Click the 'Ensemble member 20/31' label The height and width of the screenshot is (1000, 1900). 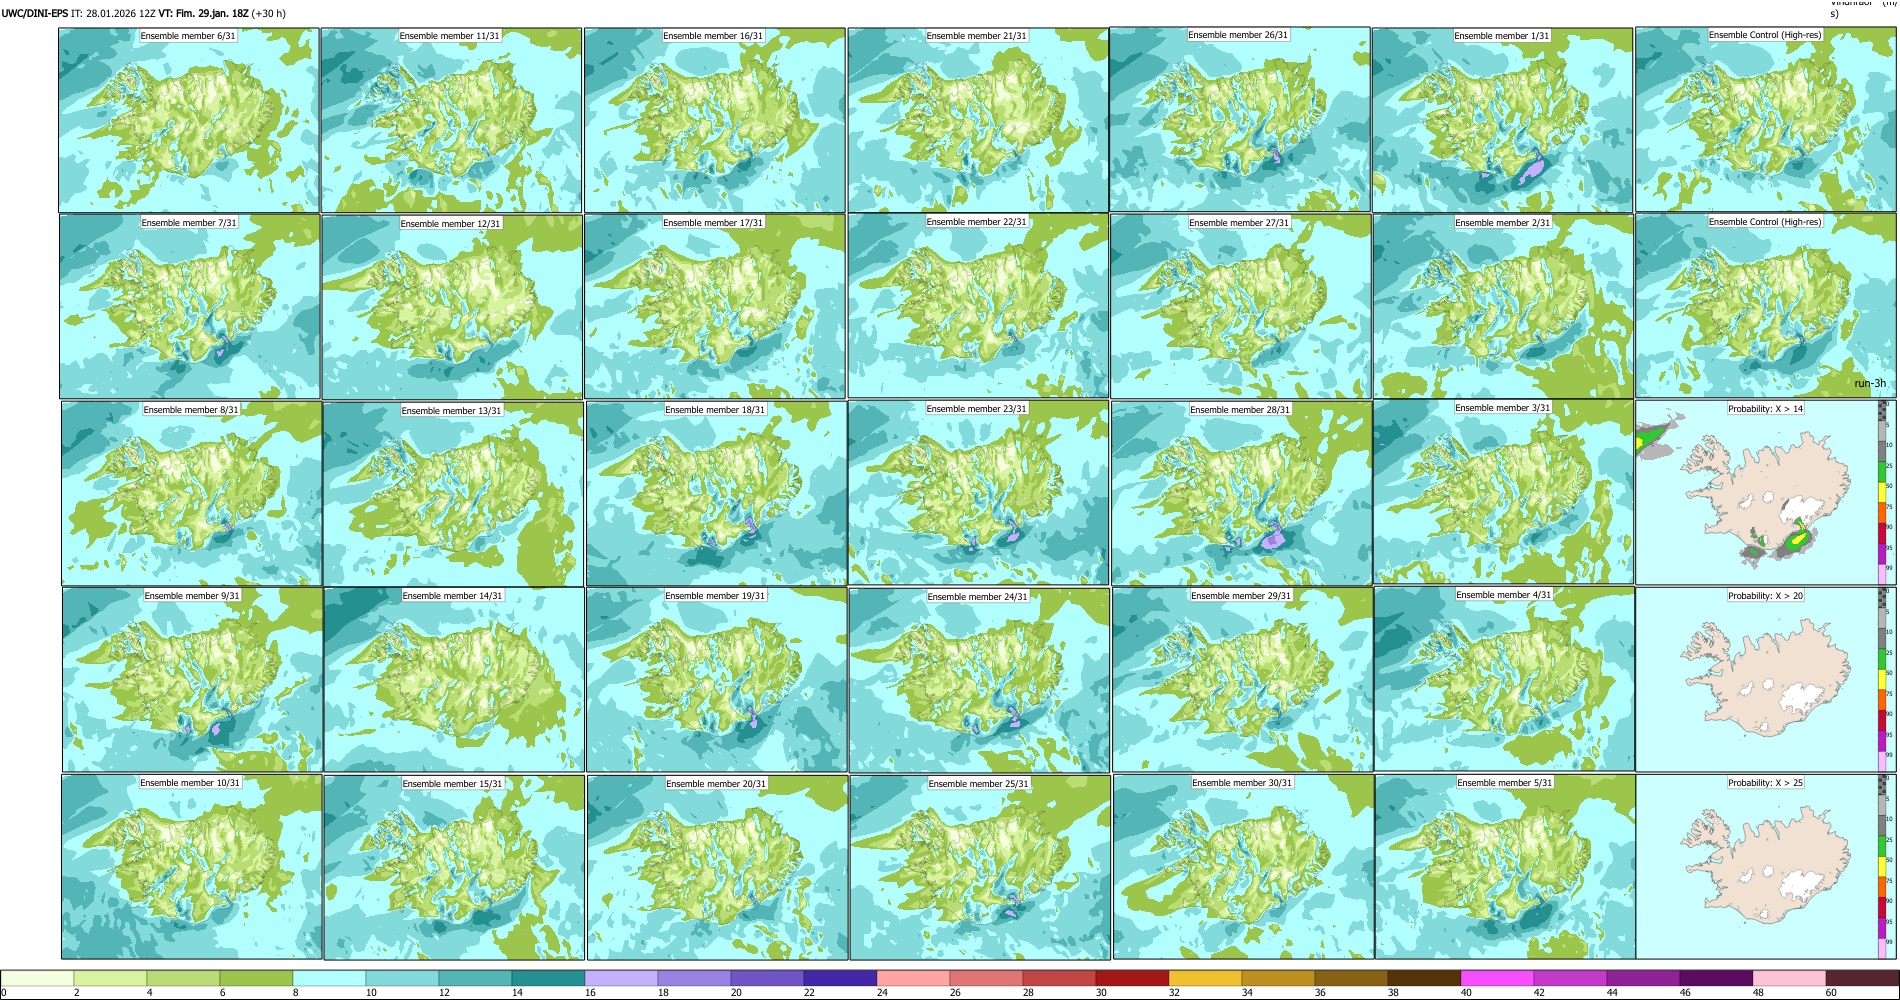click(716, 784)
